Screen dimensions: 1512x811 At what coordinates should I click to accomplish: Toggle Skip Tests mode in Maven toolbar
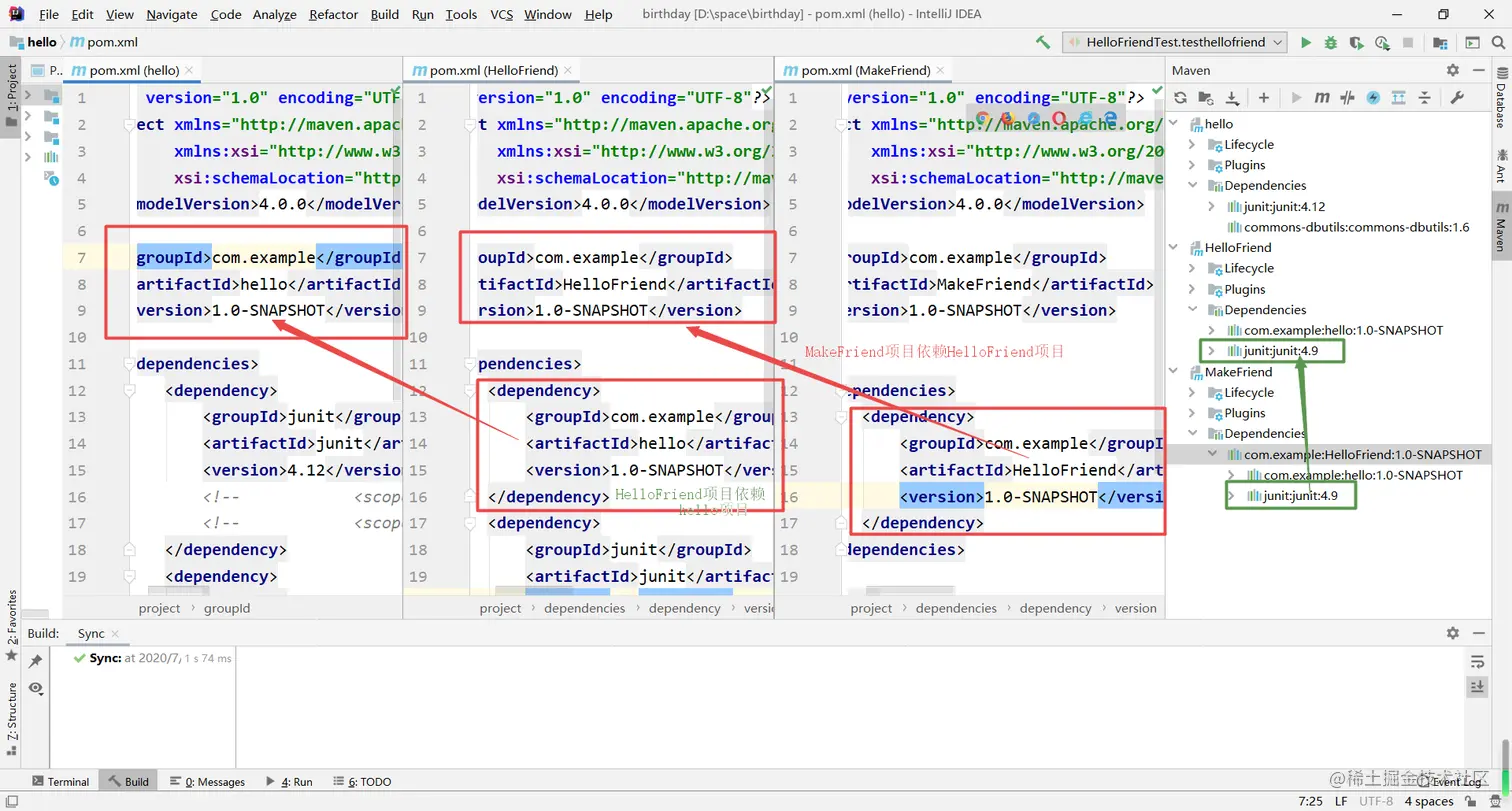click(x=1373, y=98)
